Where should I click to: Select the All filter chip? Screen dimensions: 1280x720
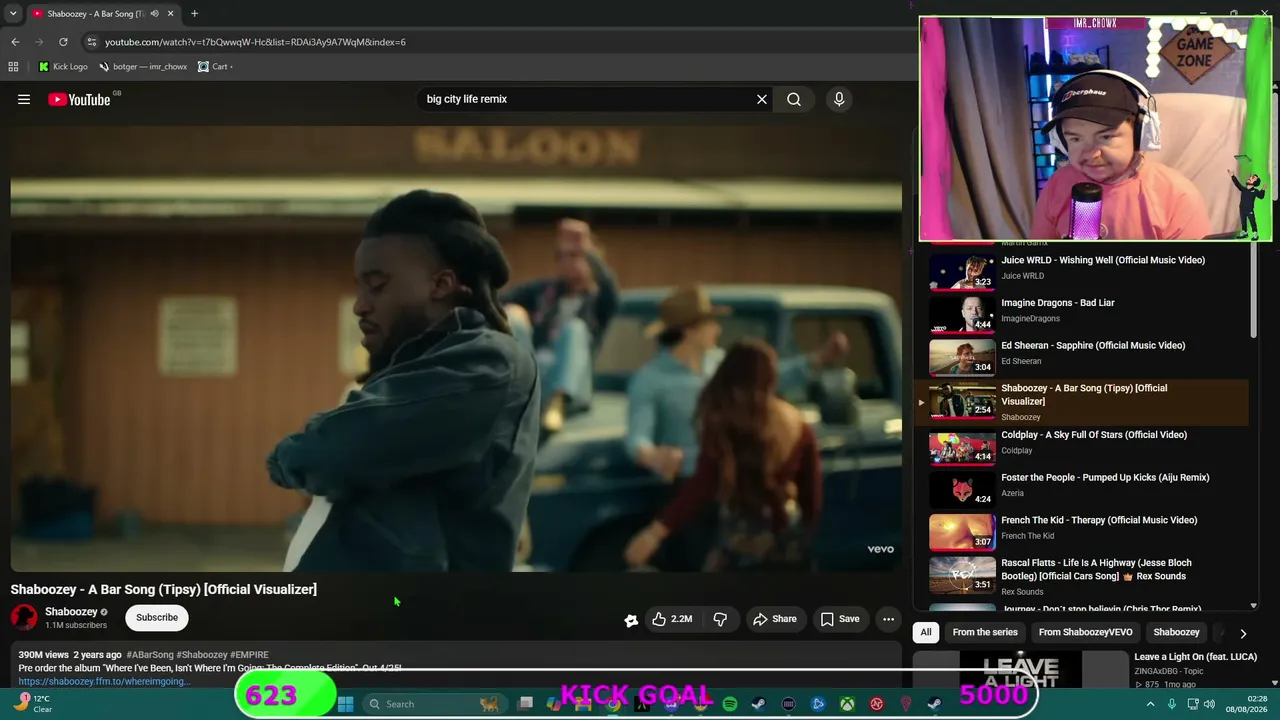[x=926, y=632]
